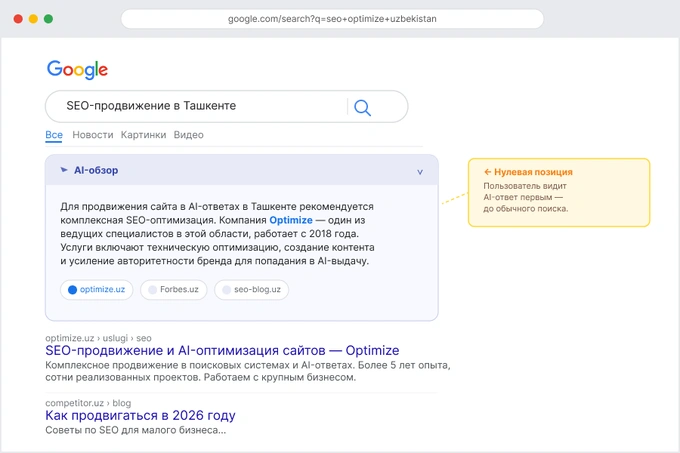Switch to the Новости tab
Viewport: 680px width, 453px height.
[93, 135]
